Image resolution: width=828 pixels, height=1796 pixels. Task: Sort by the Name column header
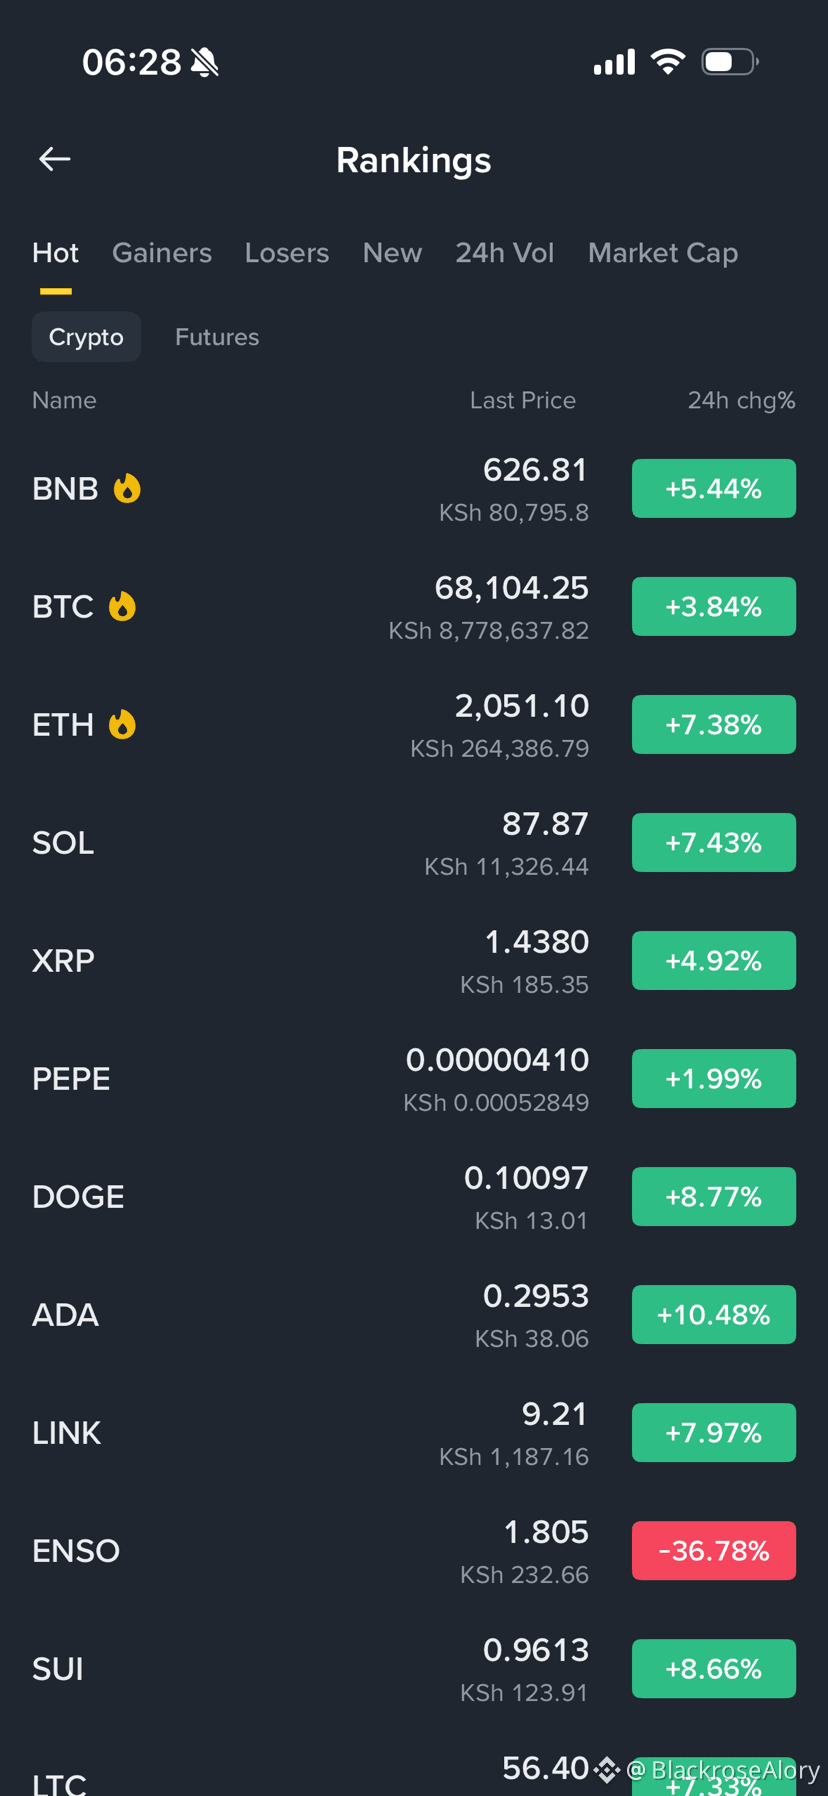click(64, 400)
